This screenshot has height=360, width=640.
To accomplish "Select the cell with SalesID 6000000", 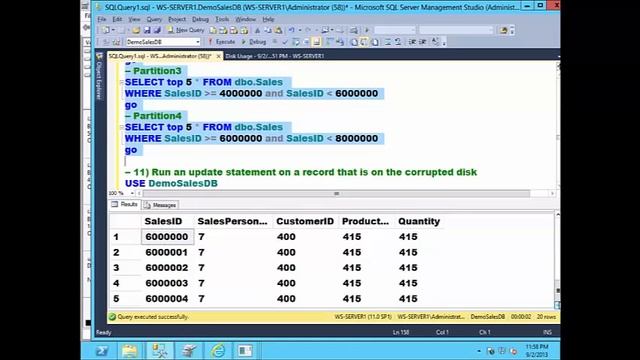I will (x=167, y=237).
